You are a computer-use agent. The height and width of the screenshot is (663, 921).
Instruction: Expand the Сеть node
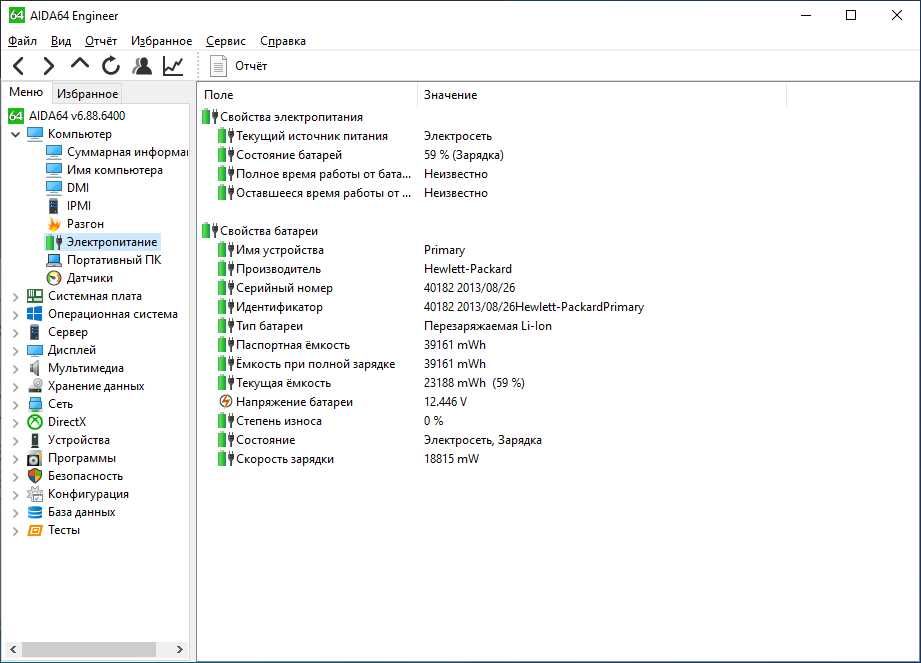[16, 405]
